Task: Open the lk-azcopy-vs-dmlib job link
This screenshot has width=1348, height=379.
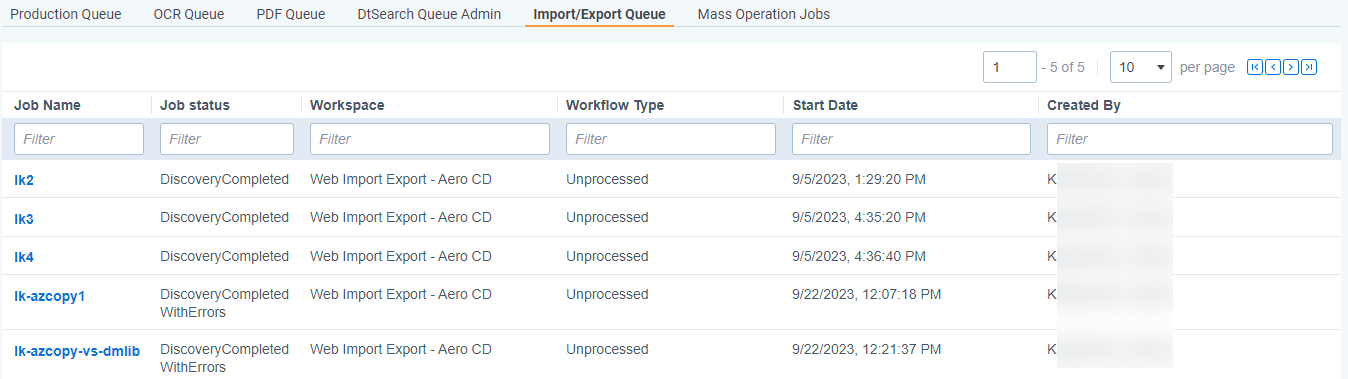Action: 77,351
